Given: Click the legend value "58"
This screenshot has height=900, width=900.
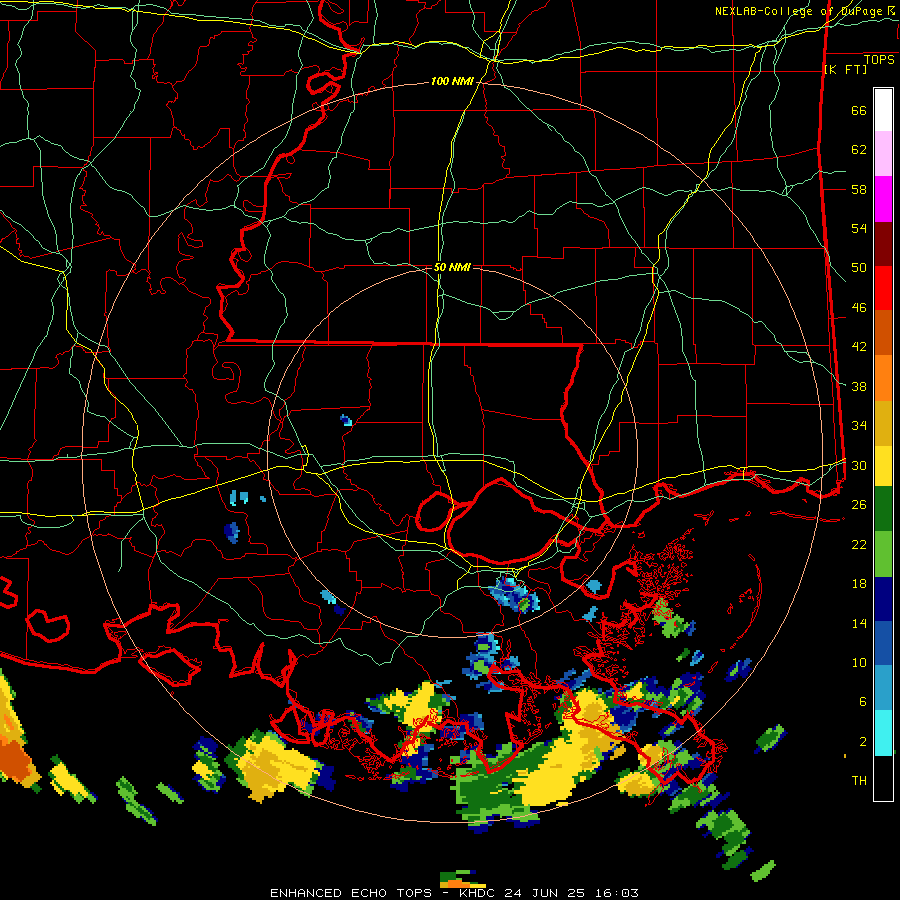Looking at the screenshot, I should point(859,189).
